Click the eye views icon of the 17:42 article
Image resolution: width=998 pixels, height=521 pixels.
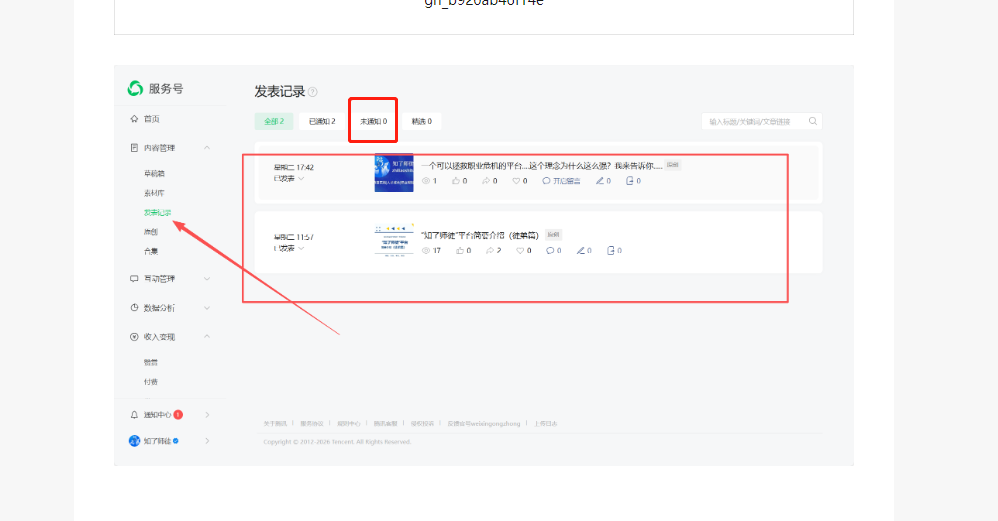(x=426, y=181)
